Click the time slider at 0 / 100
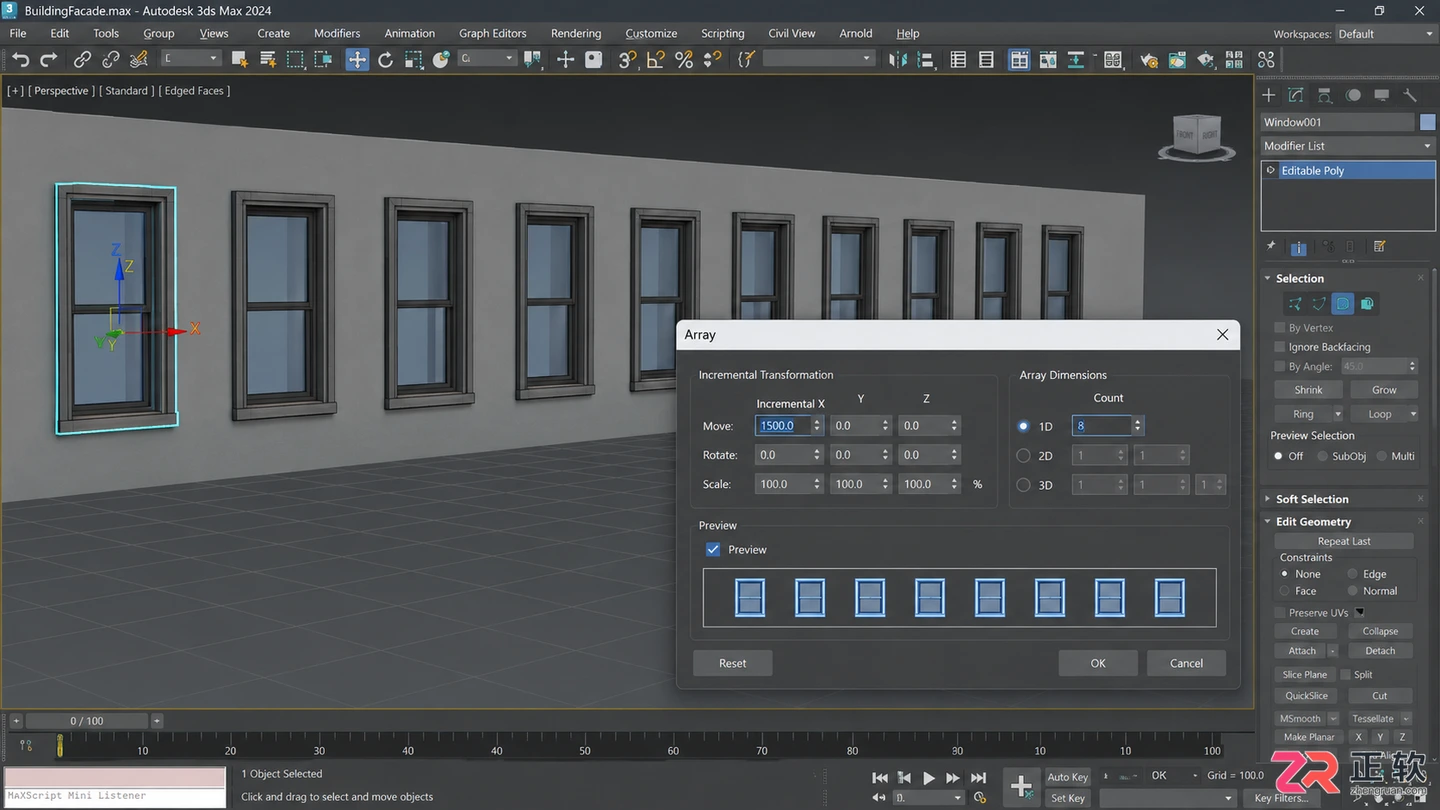Image resolution: width=1440 pixels, height=810 pixels. [86, 721]
